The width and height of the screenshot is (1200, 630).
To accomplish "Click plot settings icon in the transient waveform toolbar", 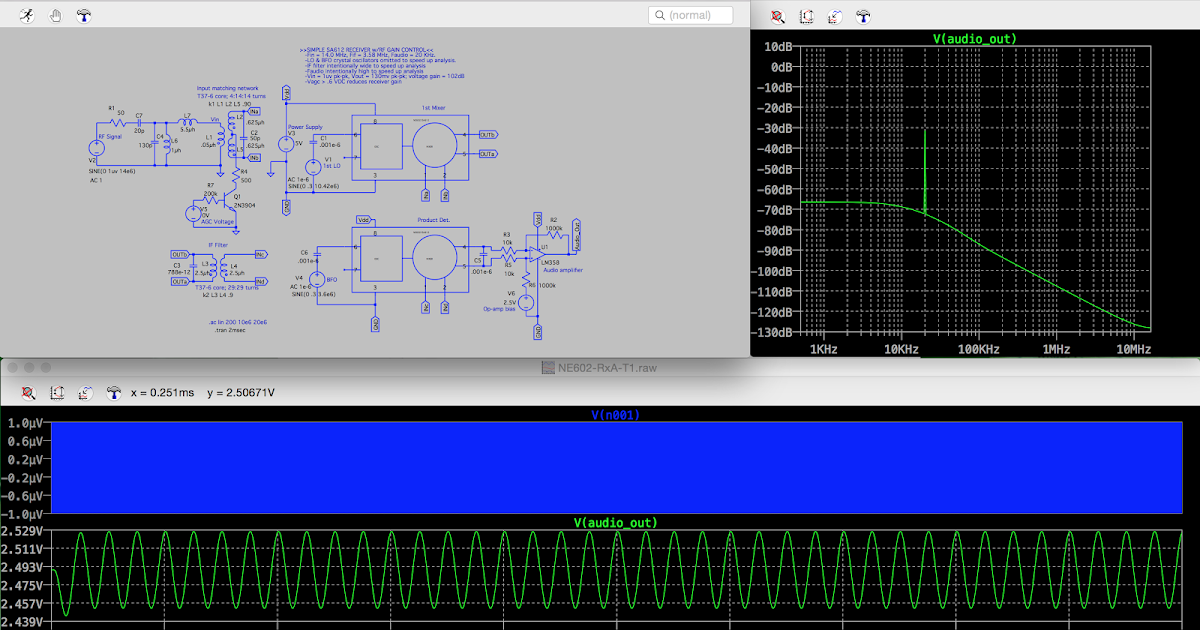I will tap(83, 394).
